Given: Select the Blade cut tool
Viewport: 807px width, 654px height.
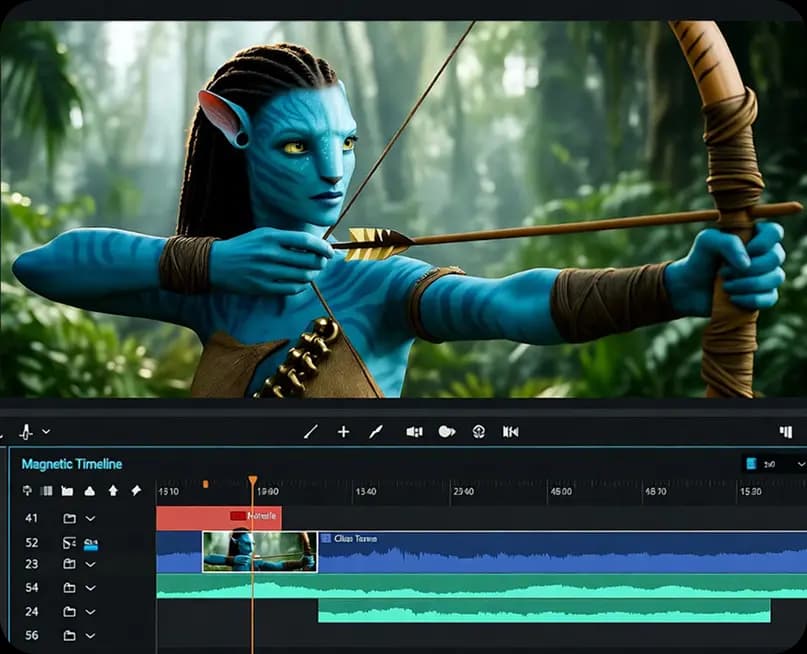Looking at the screenshot, I should tap(312, 431).
